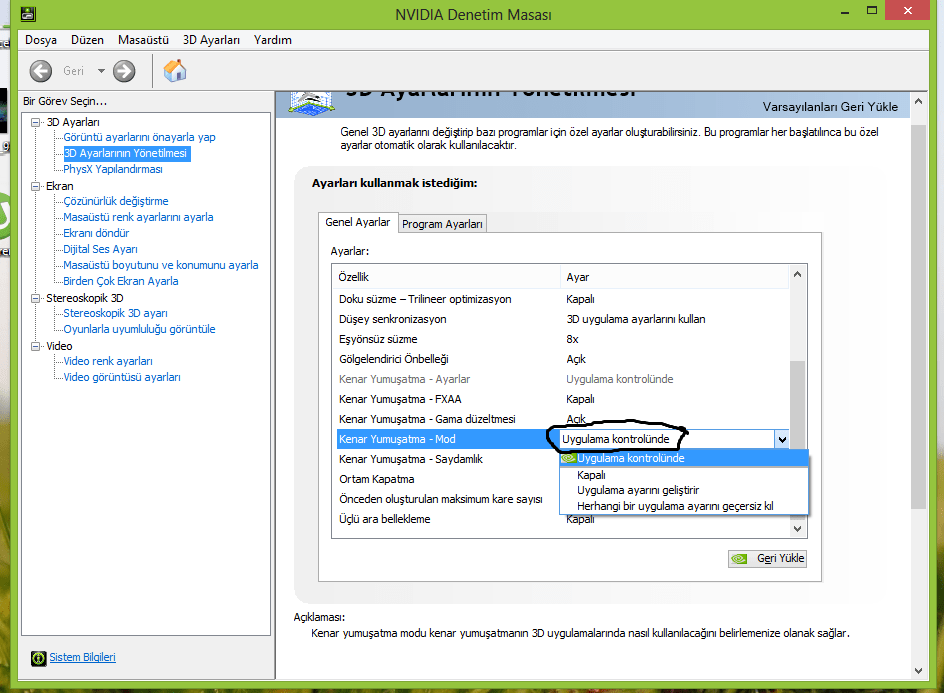944x693 pixels.
Task: Collapse the 3D Ayarları tree node
Action: click(36, 122)
